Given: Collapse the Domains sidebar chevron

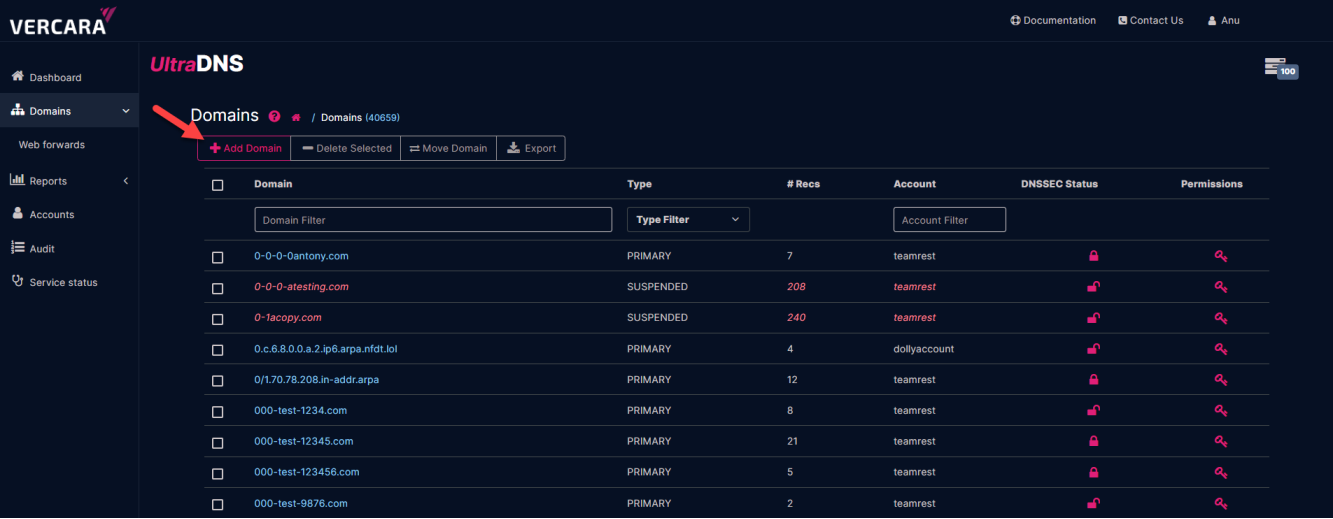Looking at the screenshot, I should [x=126, y=111].
